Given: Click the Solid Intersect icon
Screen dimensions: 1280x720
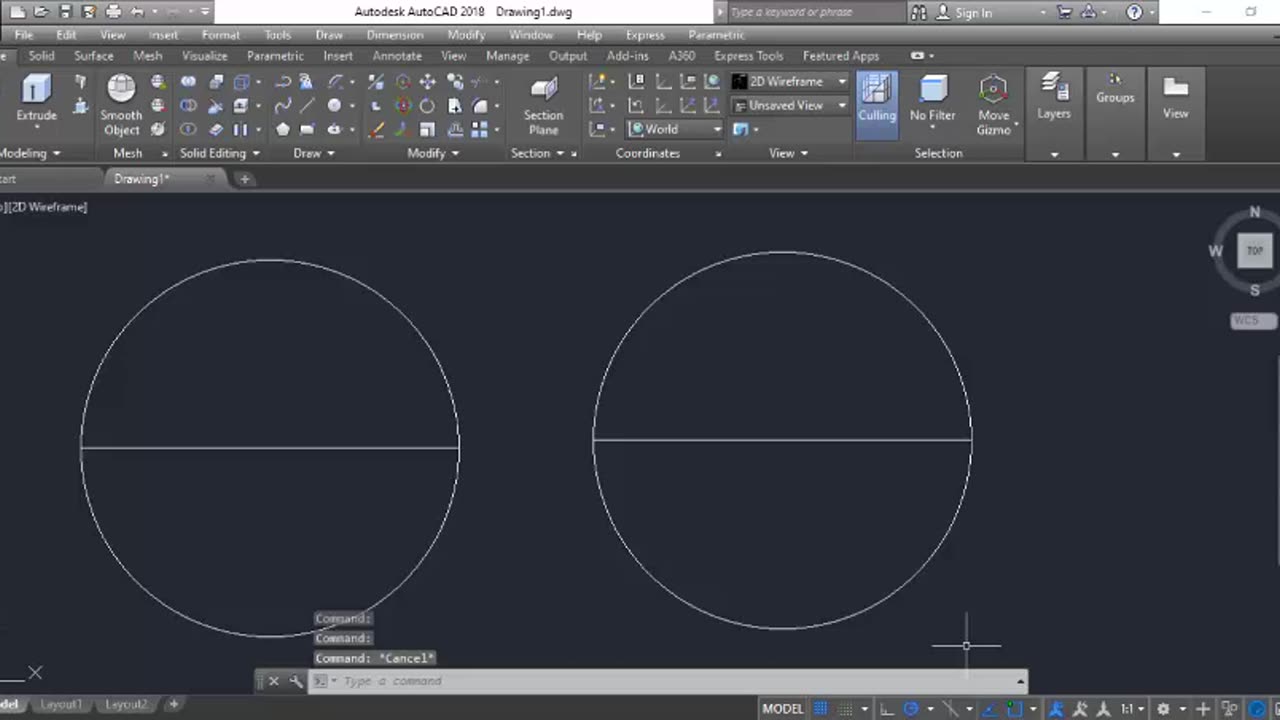Looking at the screenshot, I should 188,130.
